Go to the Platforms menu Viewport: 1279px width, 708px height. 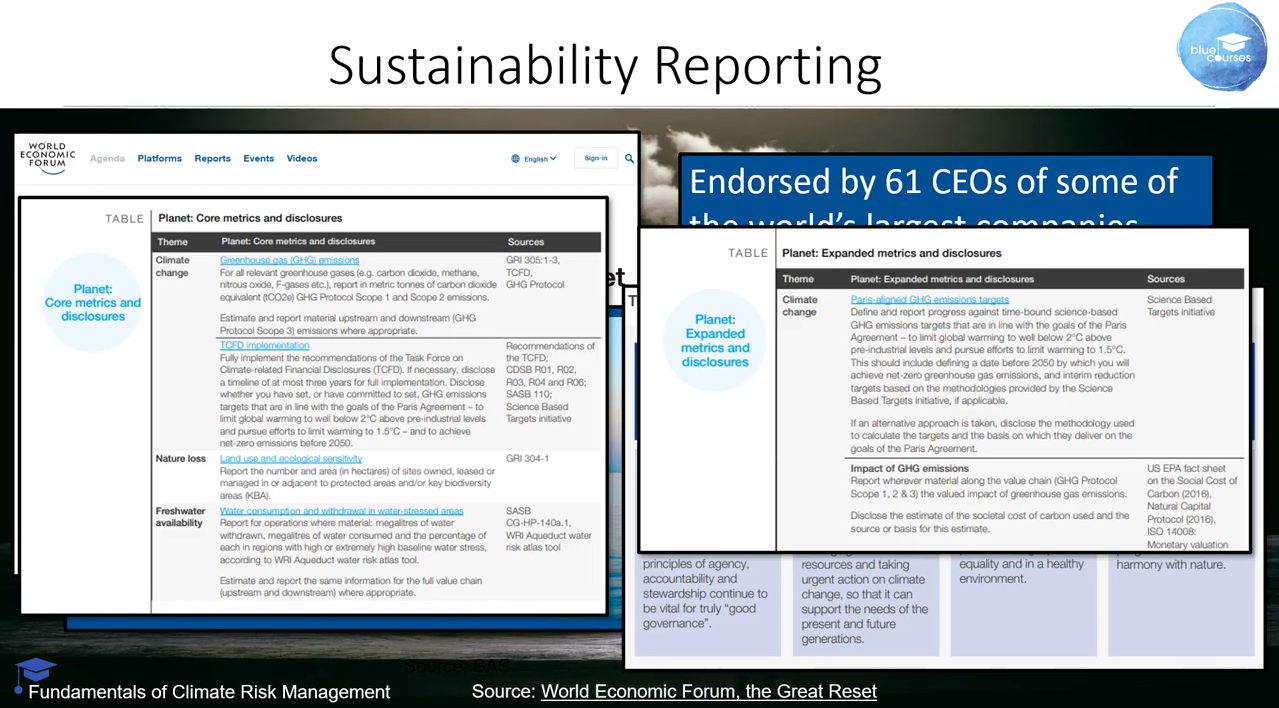pyautogui.click(x=160, y=158)
